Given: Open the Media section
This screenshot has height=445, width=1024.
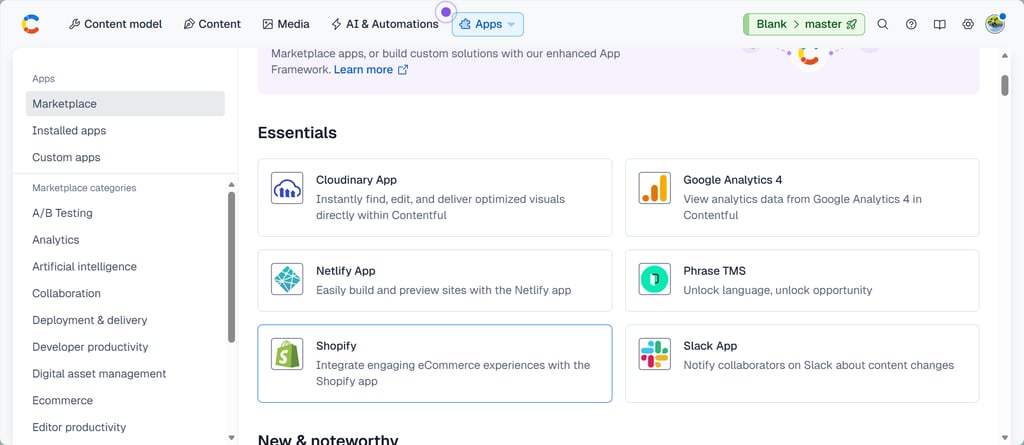Looking at the screenshot, I should [x=286, y=24].
